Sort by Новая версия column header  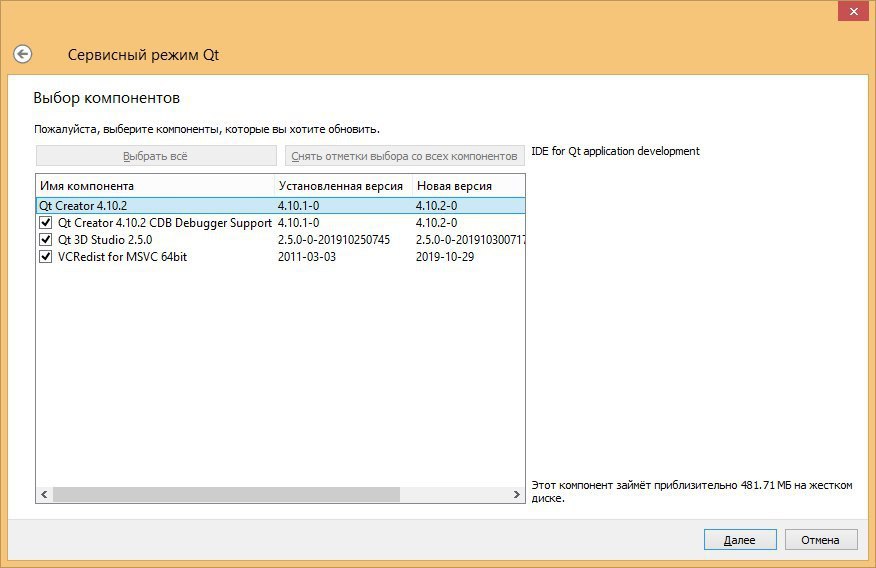[469, 185]
